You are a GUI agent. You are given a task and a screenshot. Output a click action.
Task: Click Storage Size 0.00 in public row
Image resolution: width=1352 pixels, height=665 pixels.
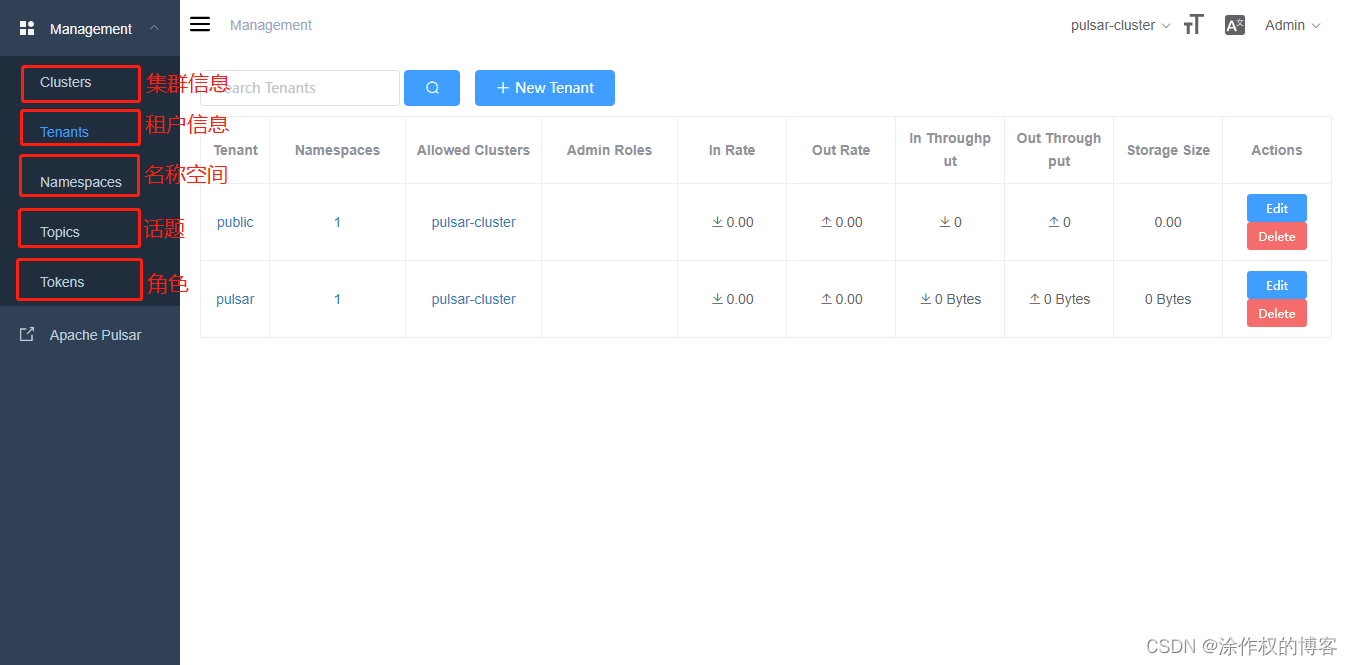tap(1168, 222)
